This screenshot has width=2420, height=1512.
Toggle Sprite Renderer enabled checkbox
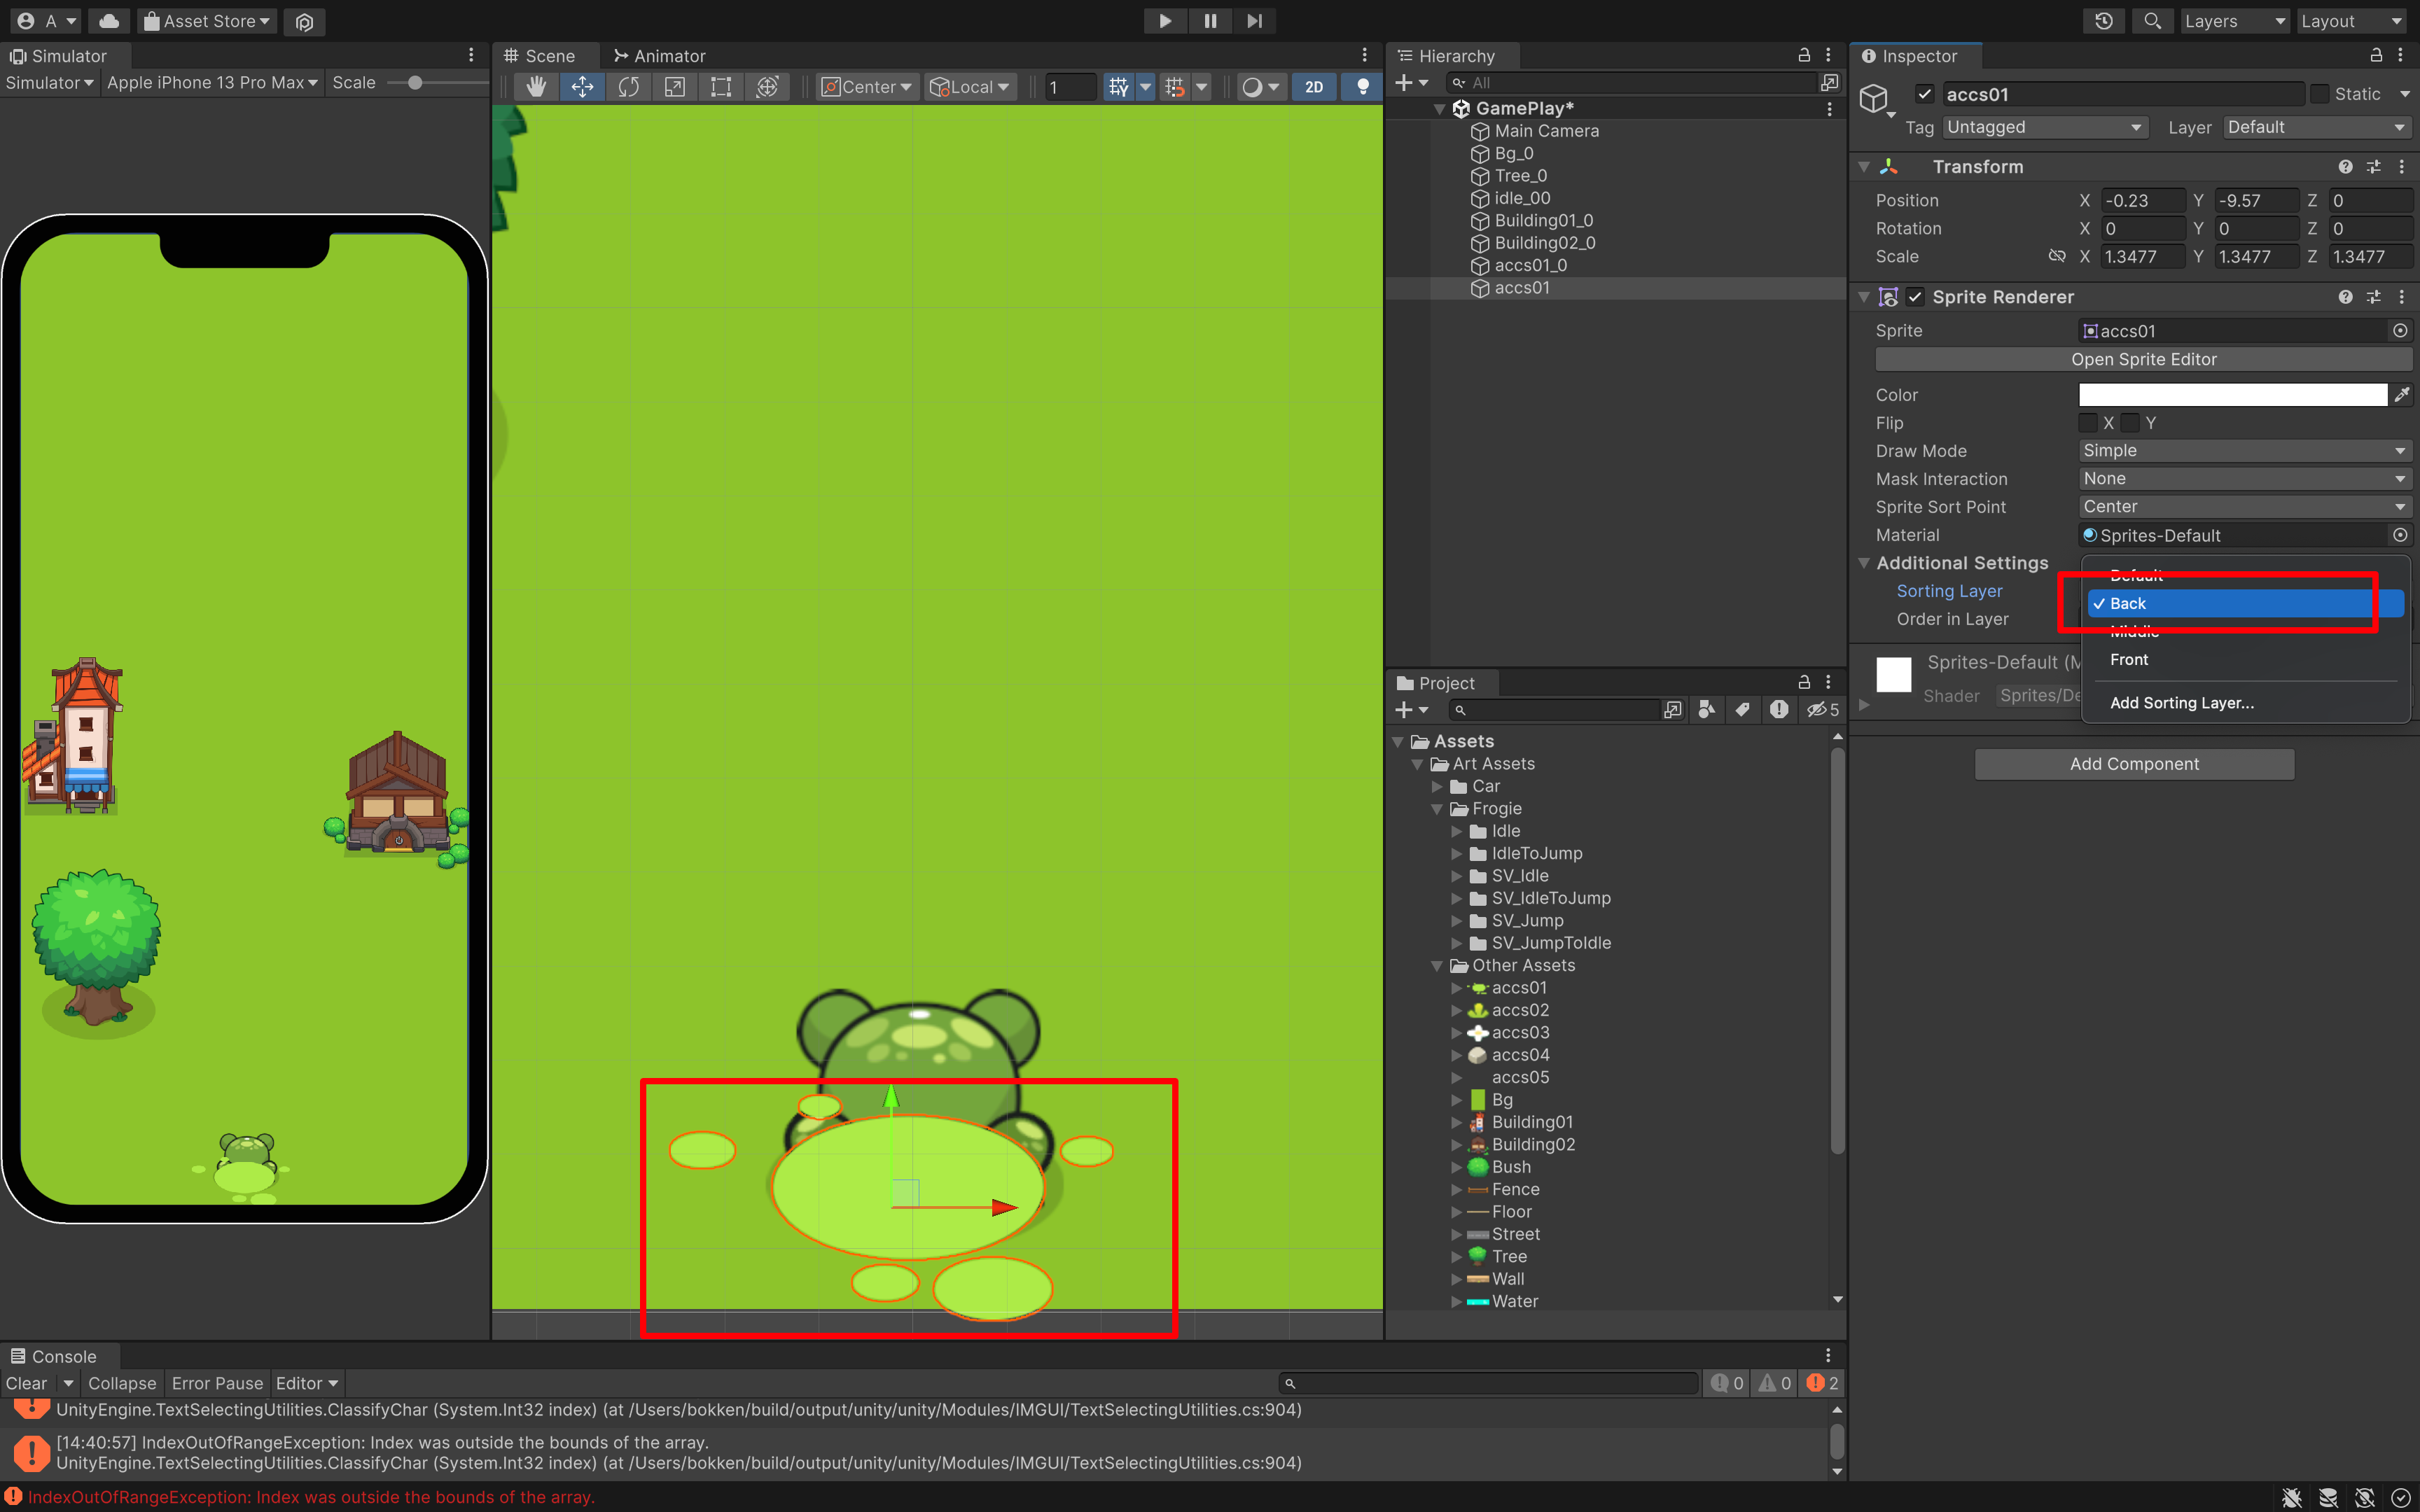(x=1915, y=297)
